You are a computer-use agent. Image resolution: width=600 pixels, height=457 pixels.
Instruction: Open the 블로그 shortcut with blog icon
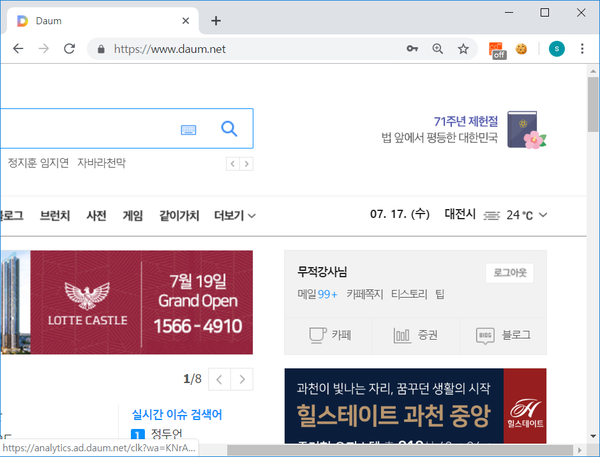click(503, 335)
